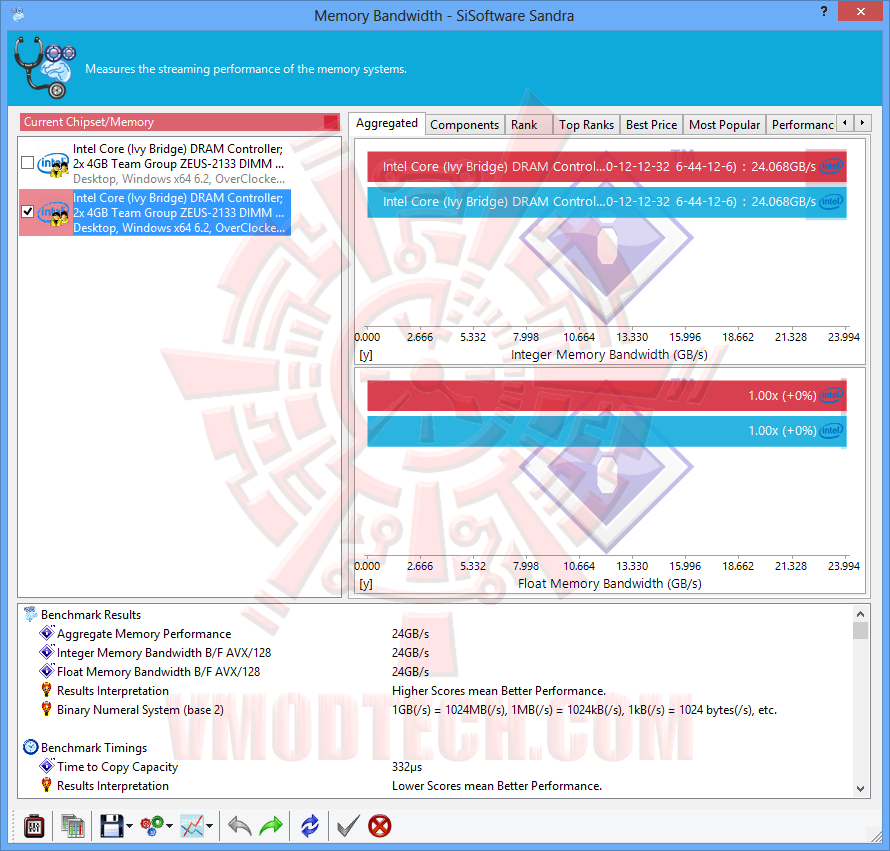Click the grey checkmark OK icon
Screen dimensions: 890x851
pyautogui.click(x=348, y=826)
